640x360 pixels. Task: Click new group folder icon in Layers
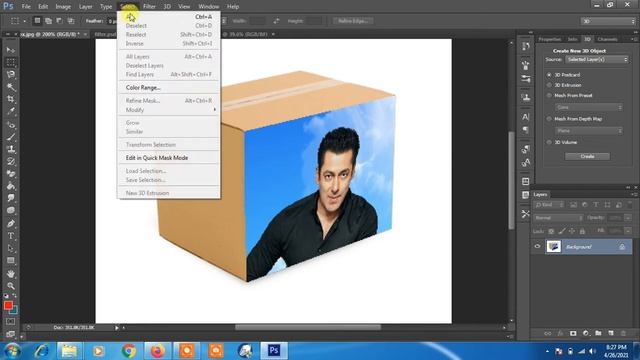point(598,333)
